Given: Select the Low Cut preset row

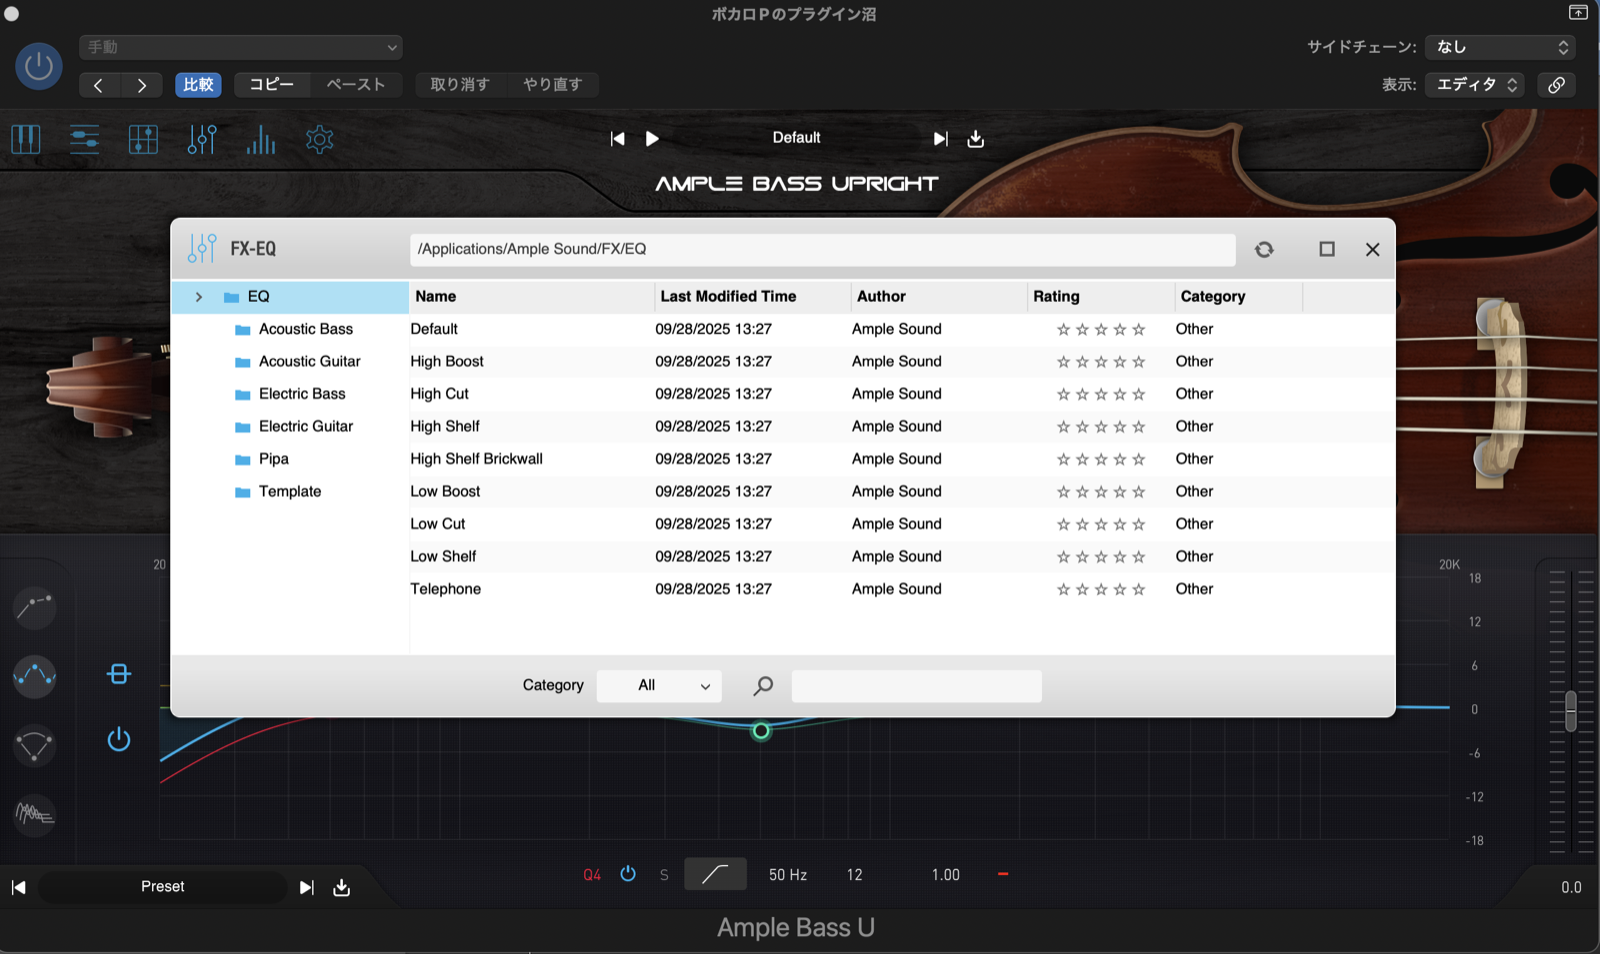Looking at the screenshot, I should pyautogui.click(x=900, y=524).
